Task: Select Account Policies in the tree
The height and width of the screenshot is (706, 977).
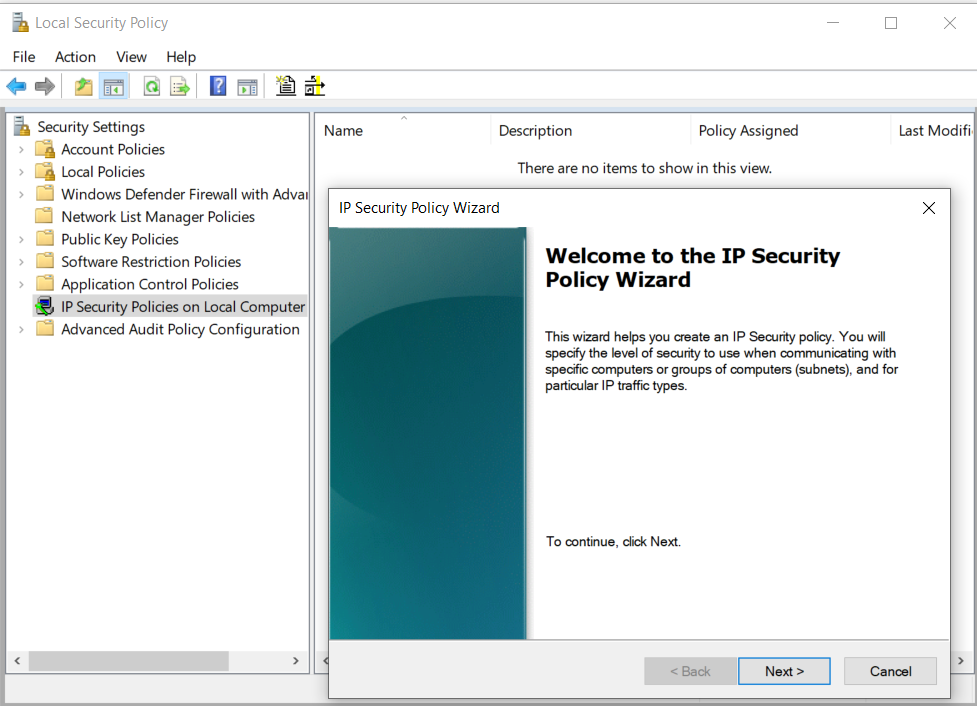Action: click(x=113, y=149)
